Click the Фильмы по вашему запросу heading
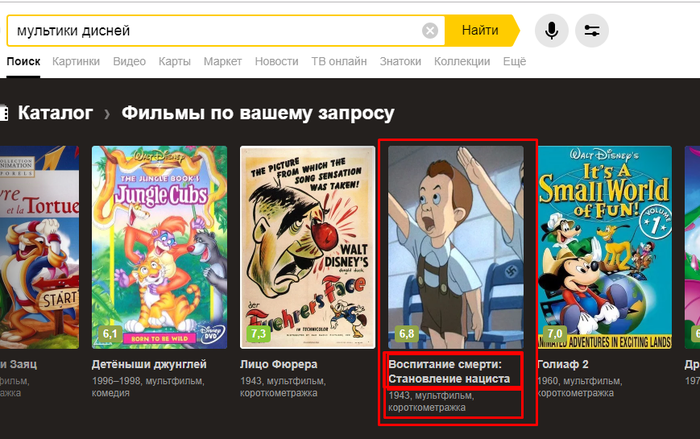 click(258, 113)
